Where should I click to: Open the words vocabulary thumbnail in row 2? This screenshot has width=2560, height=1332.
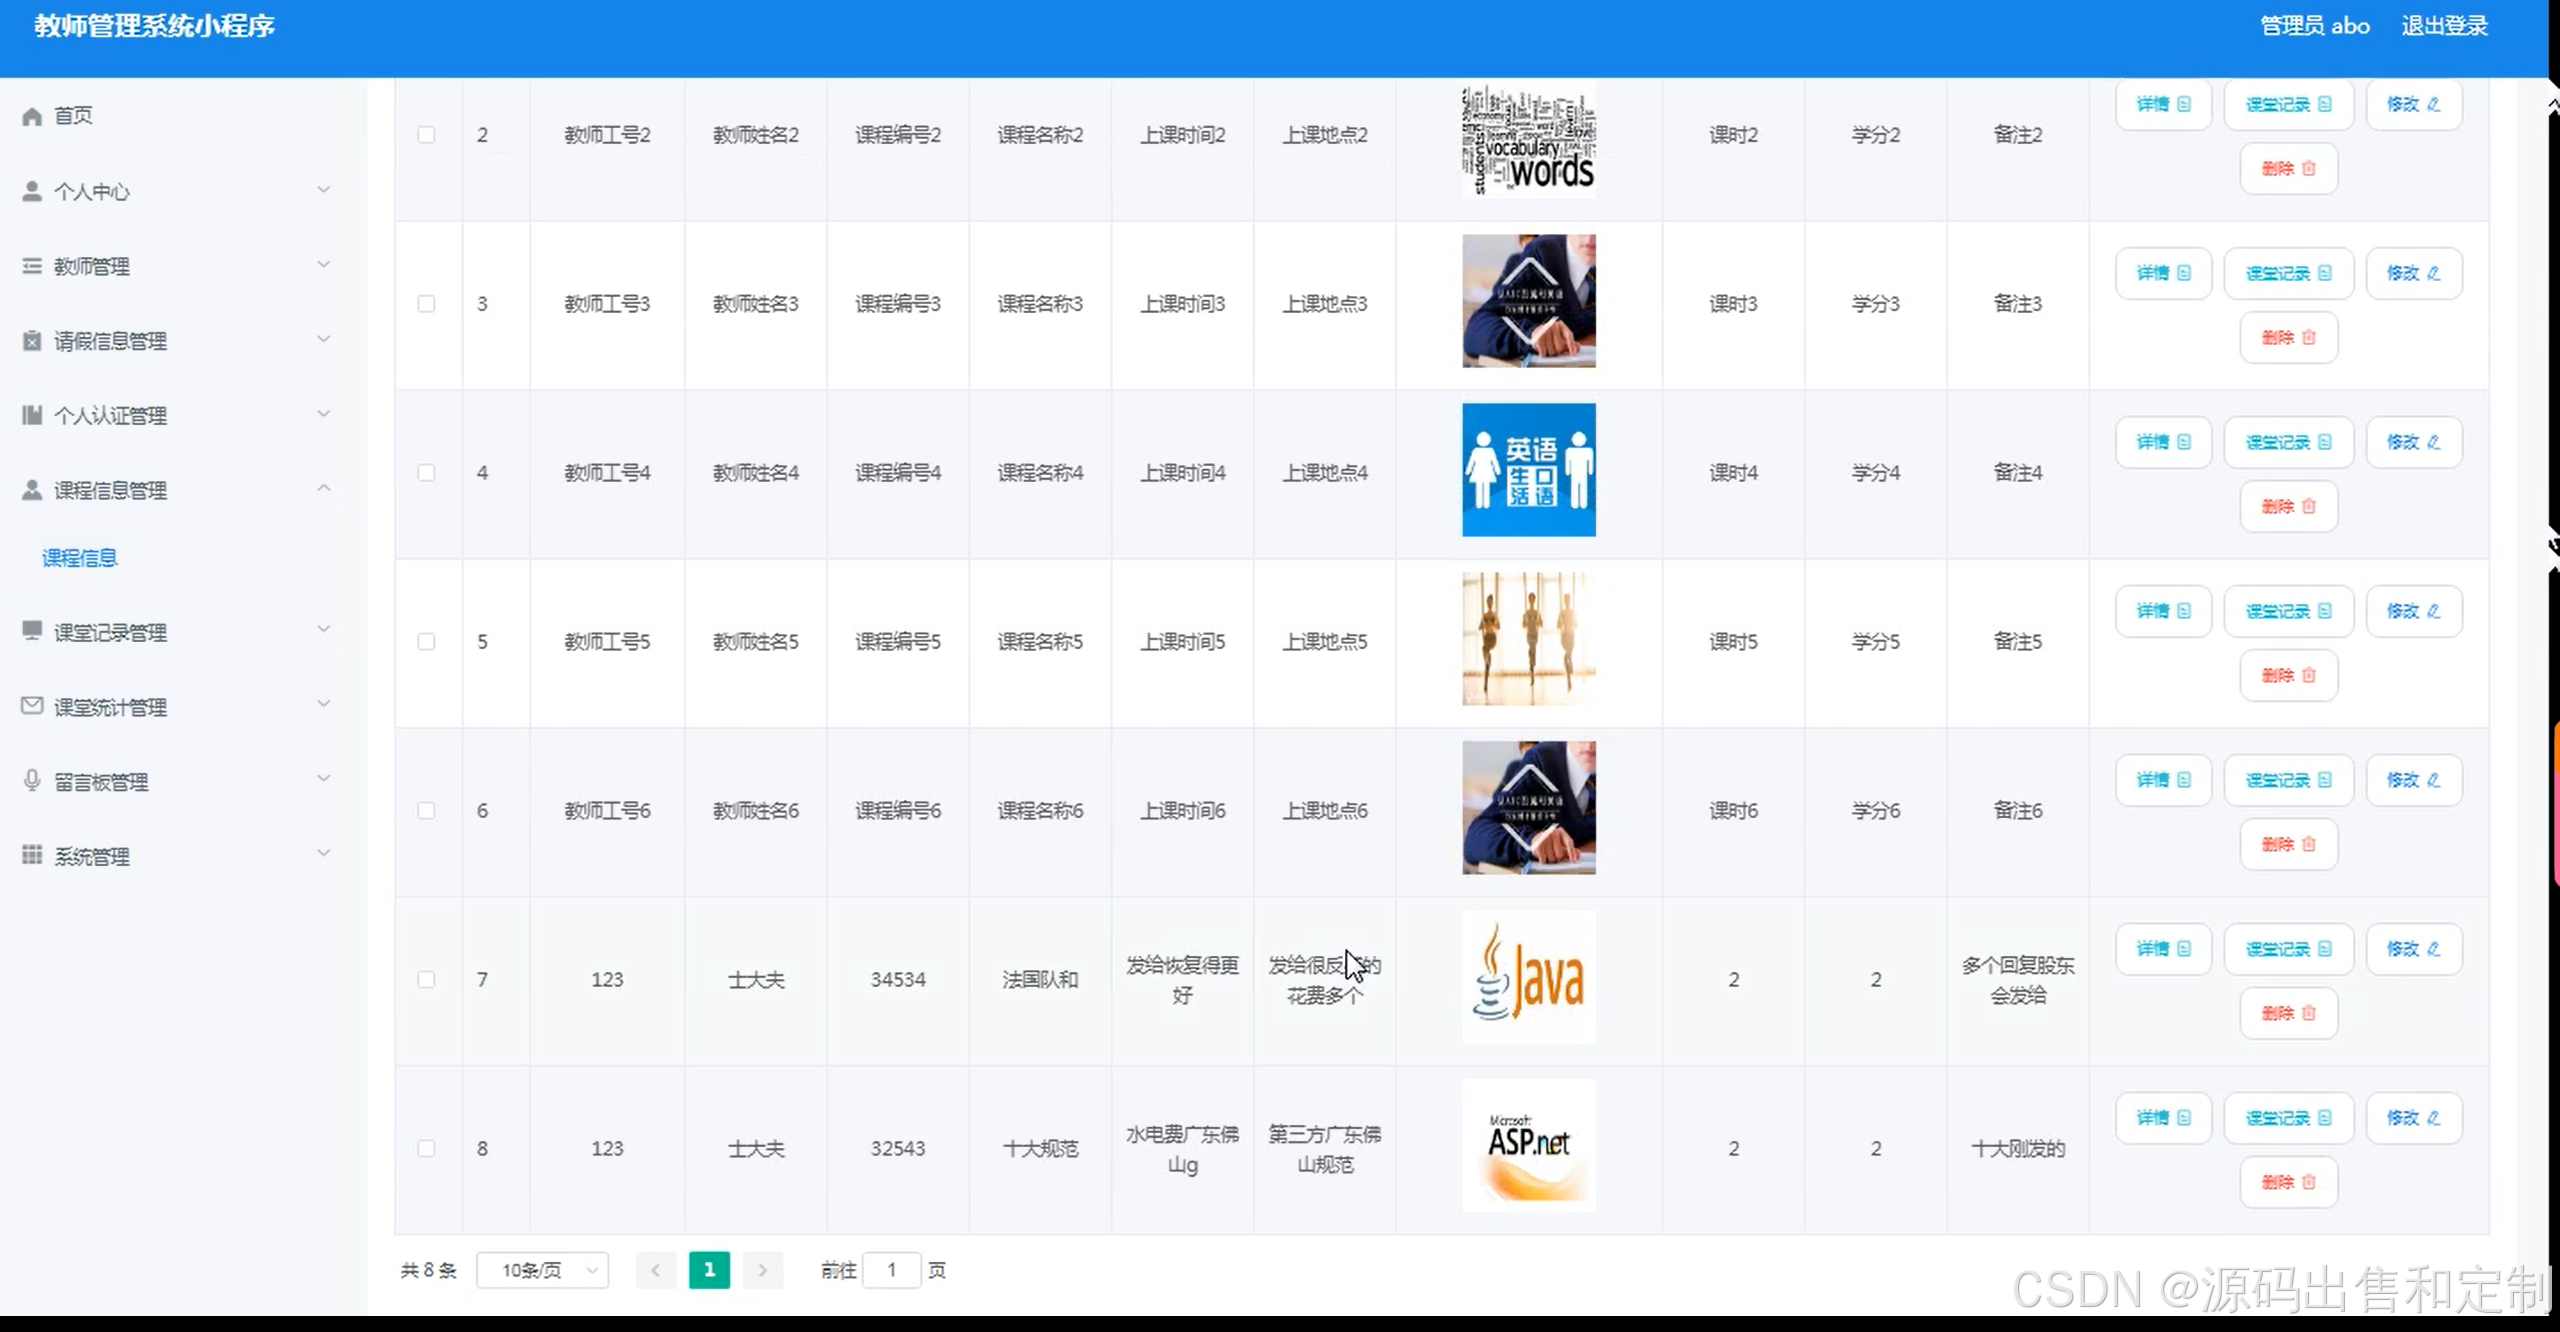coord(1529,140)
